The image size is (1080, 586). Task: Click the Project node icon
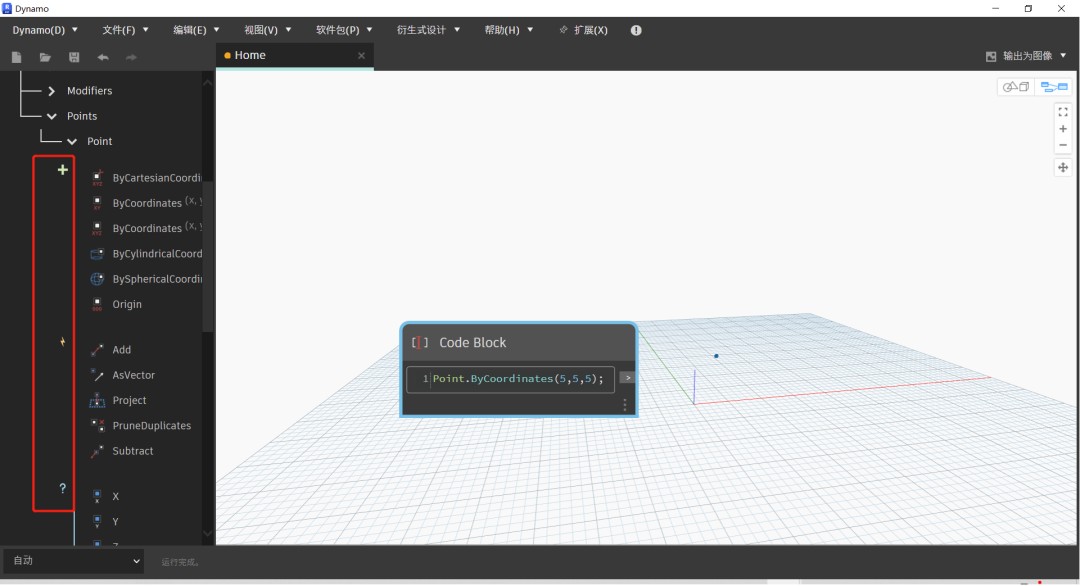[x=97, y=400]
